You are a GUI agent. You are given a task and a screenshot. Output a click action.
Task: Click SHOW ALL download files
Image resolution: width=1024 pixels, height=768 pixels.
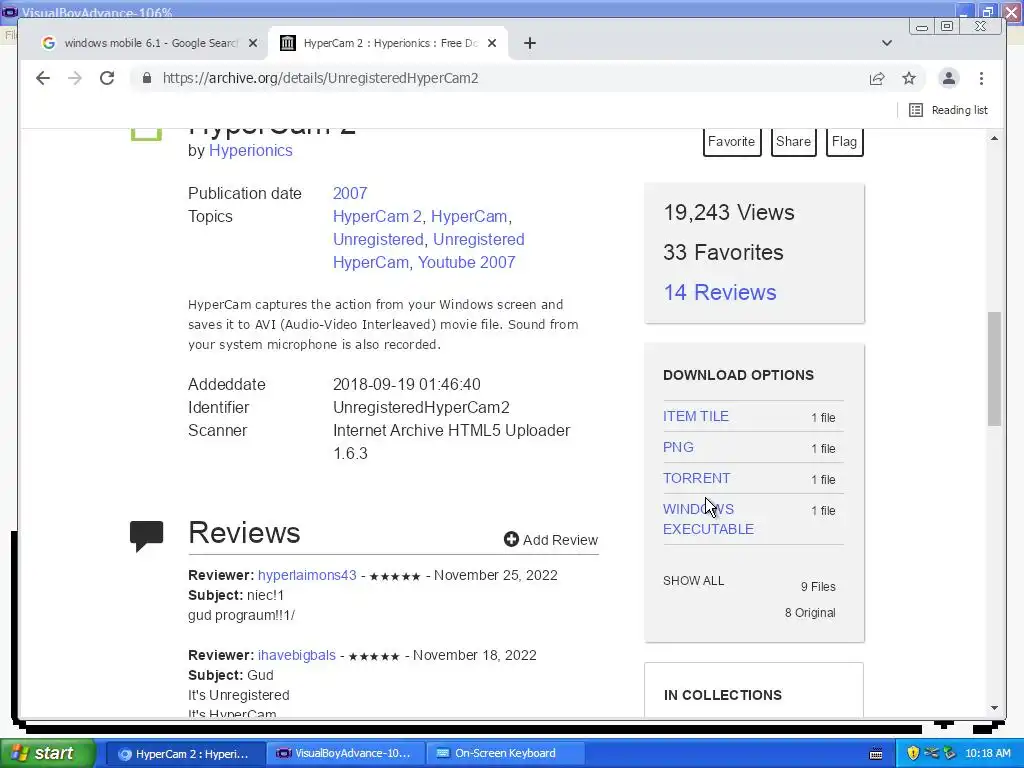click(x=694, y=581)
